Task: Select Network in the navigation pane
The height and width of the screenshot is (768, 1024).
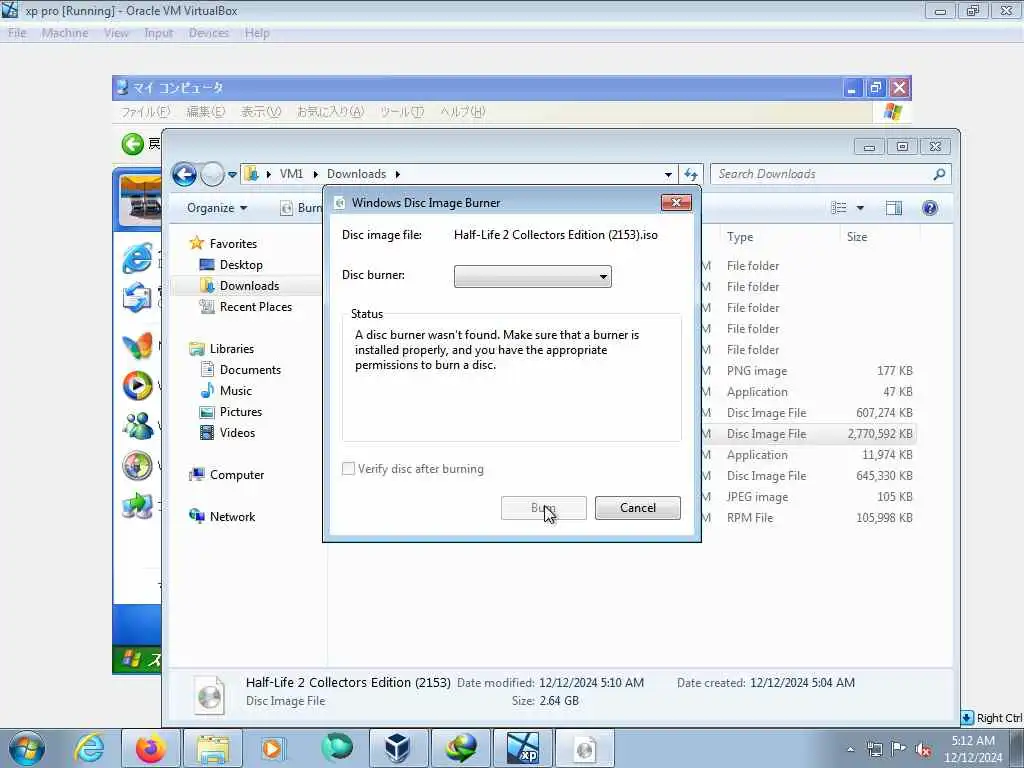Action: pyautogui.click(x=232, y=517)
